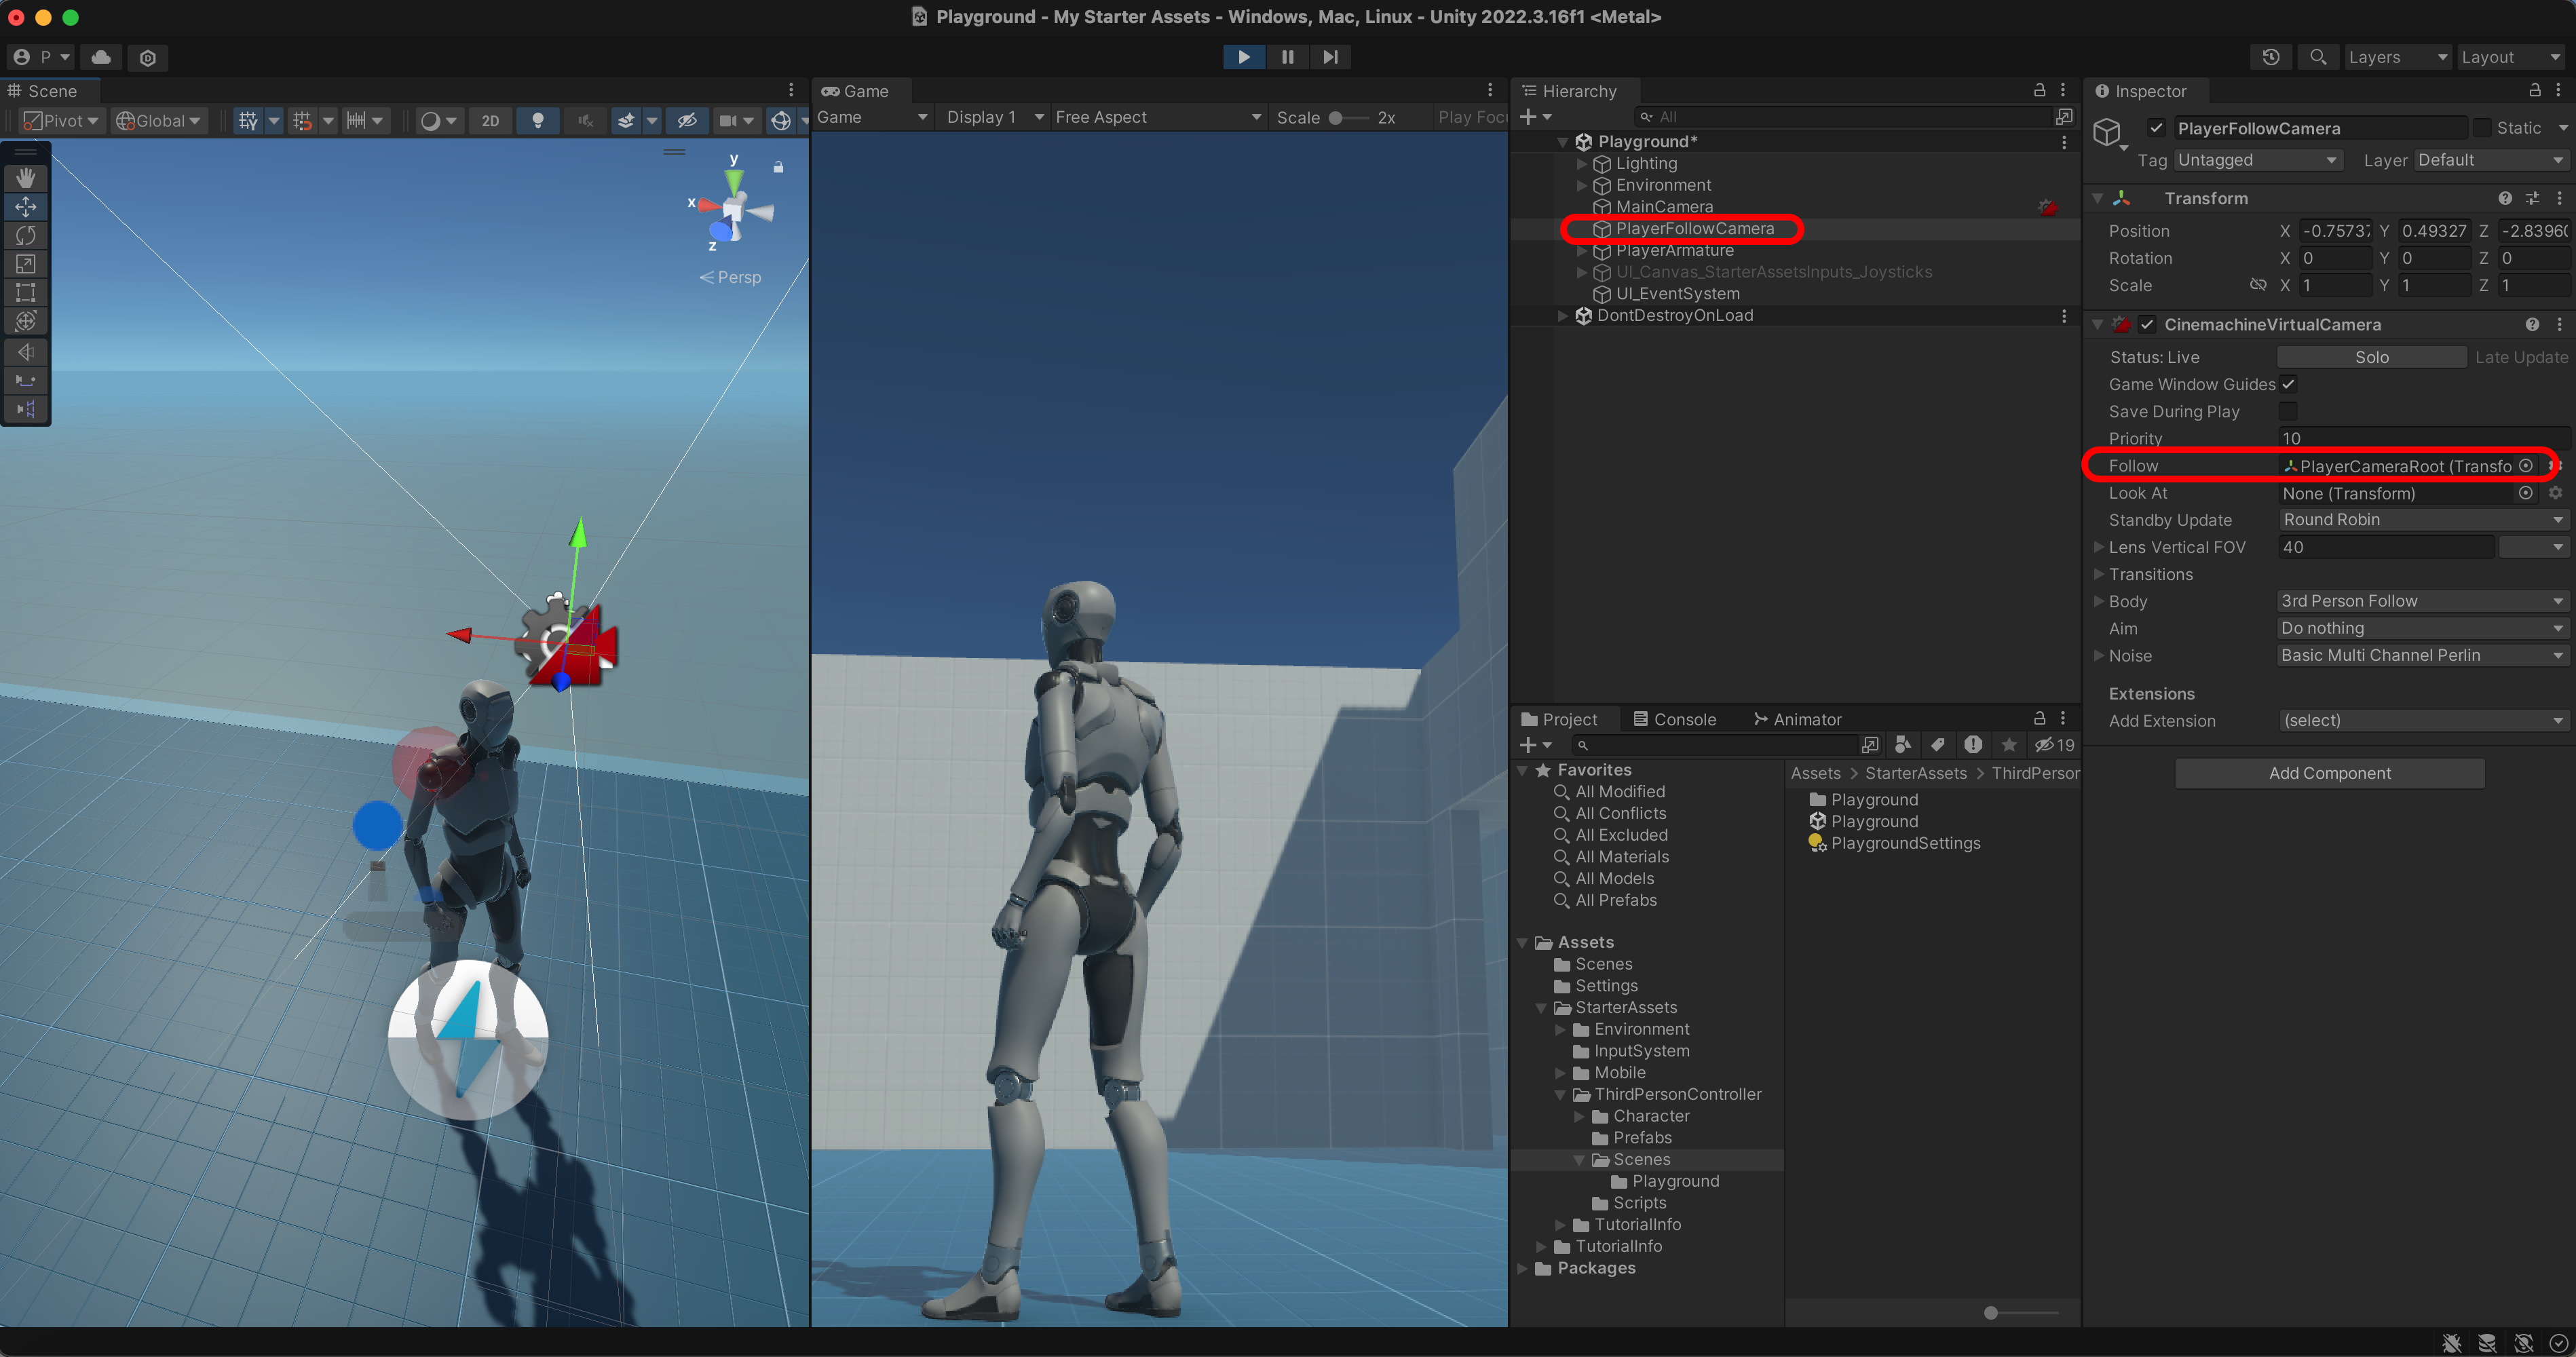Select the Hand view tool

pyautogui.click(x=26, y=178)
